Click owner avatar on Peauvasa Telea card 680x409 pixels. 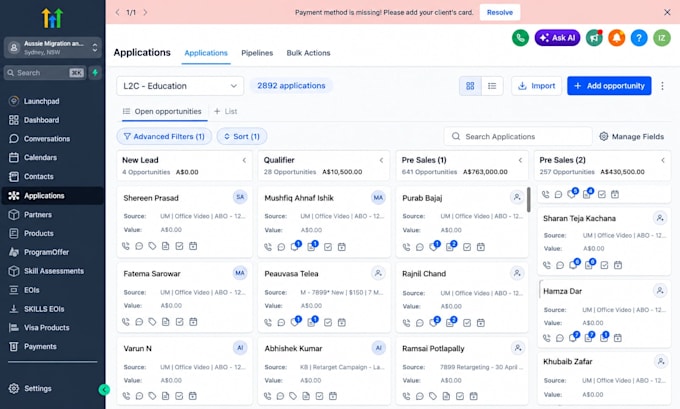point(378,273)
